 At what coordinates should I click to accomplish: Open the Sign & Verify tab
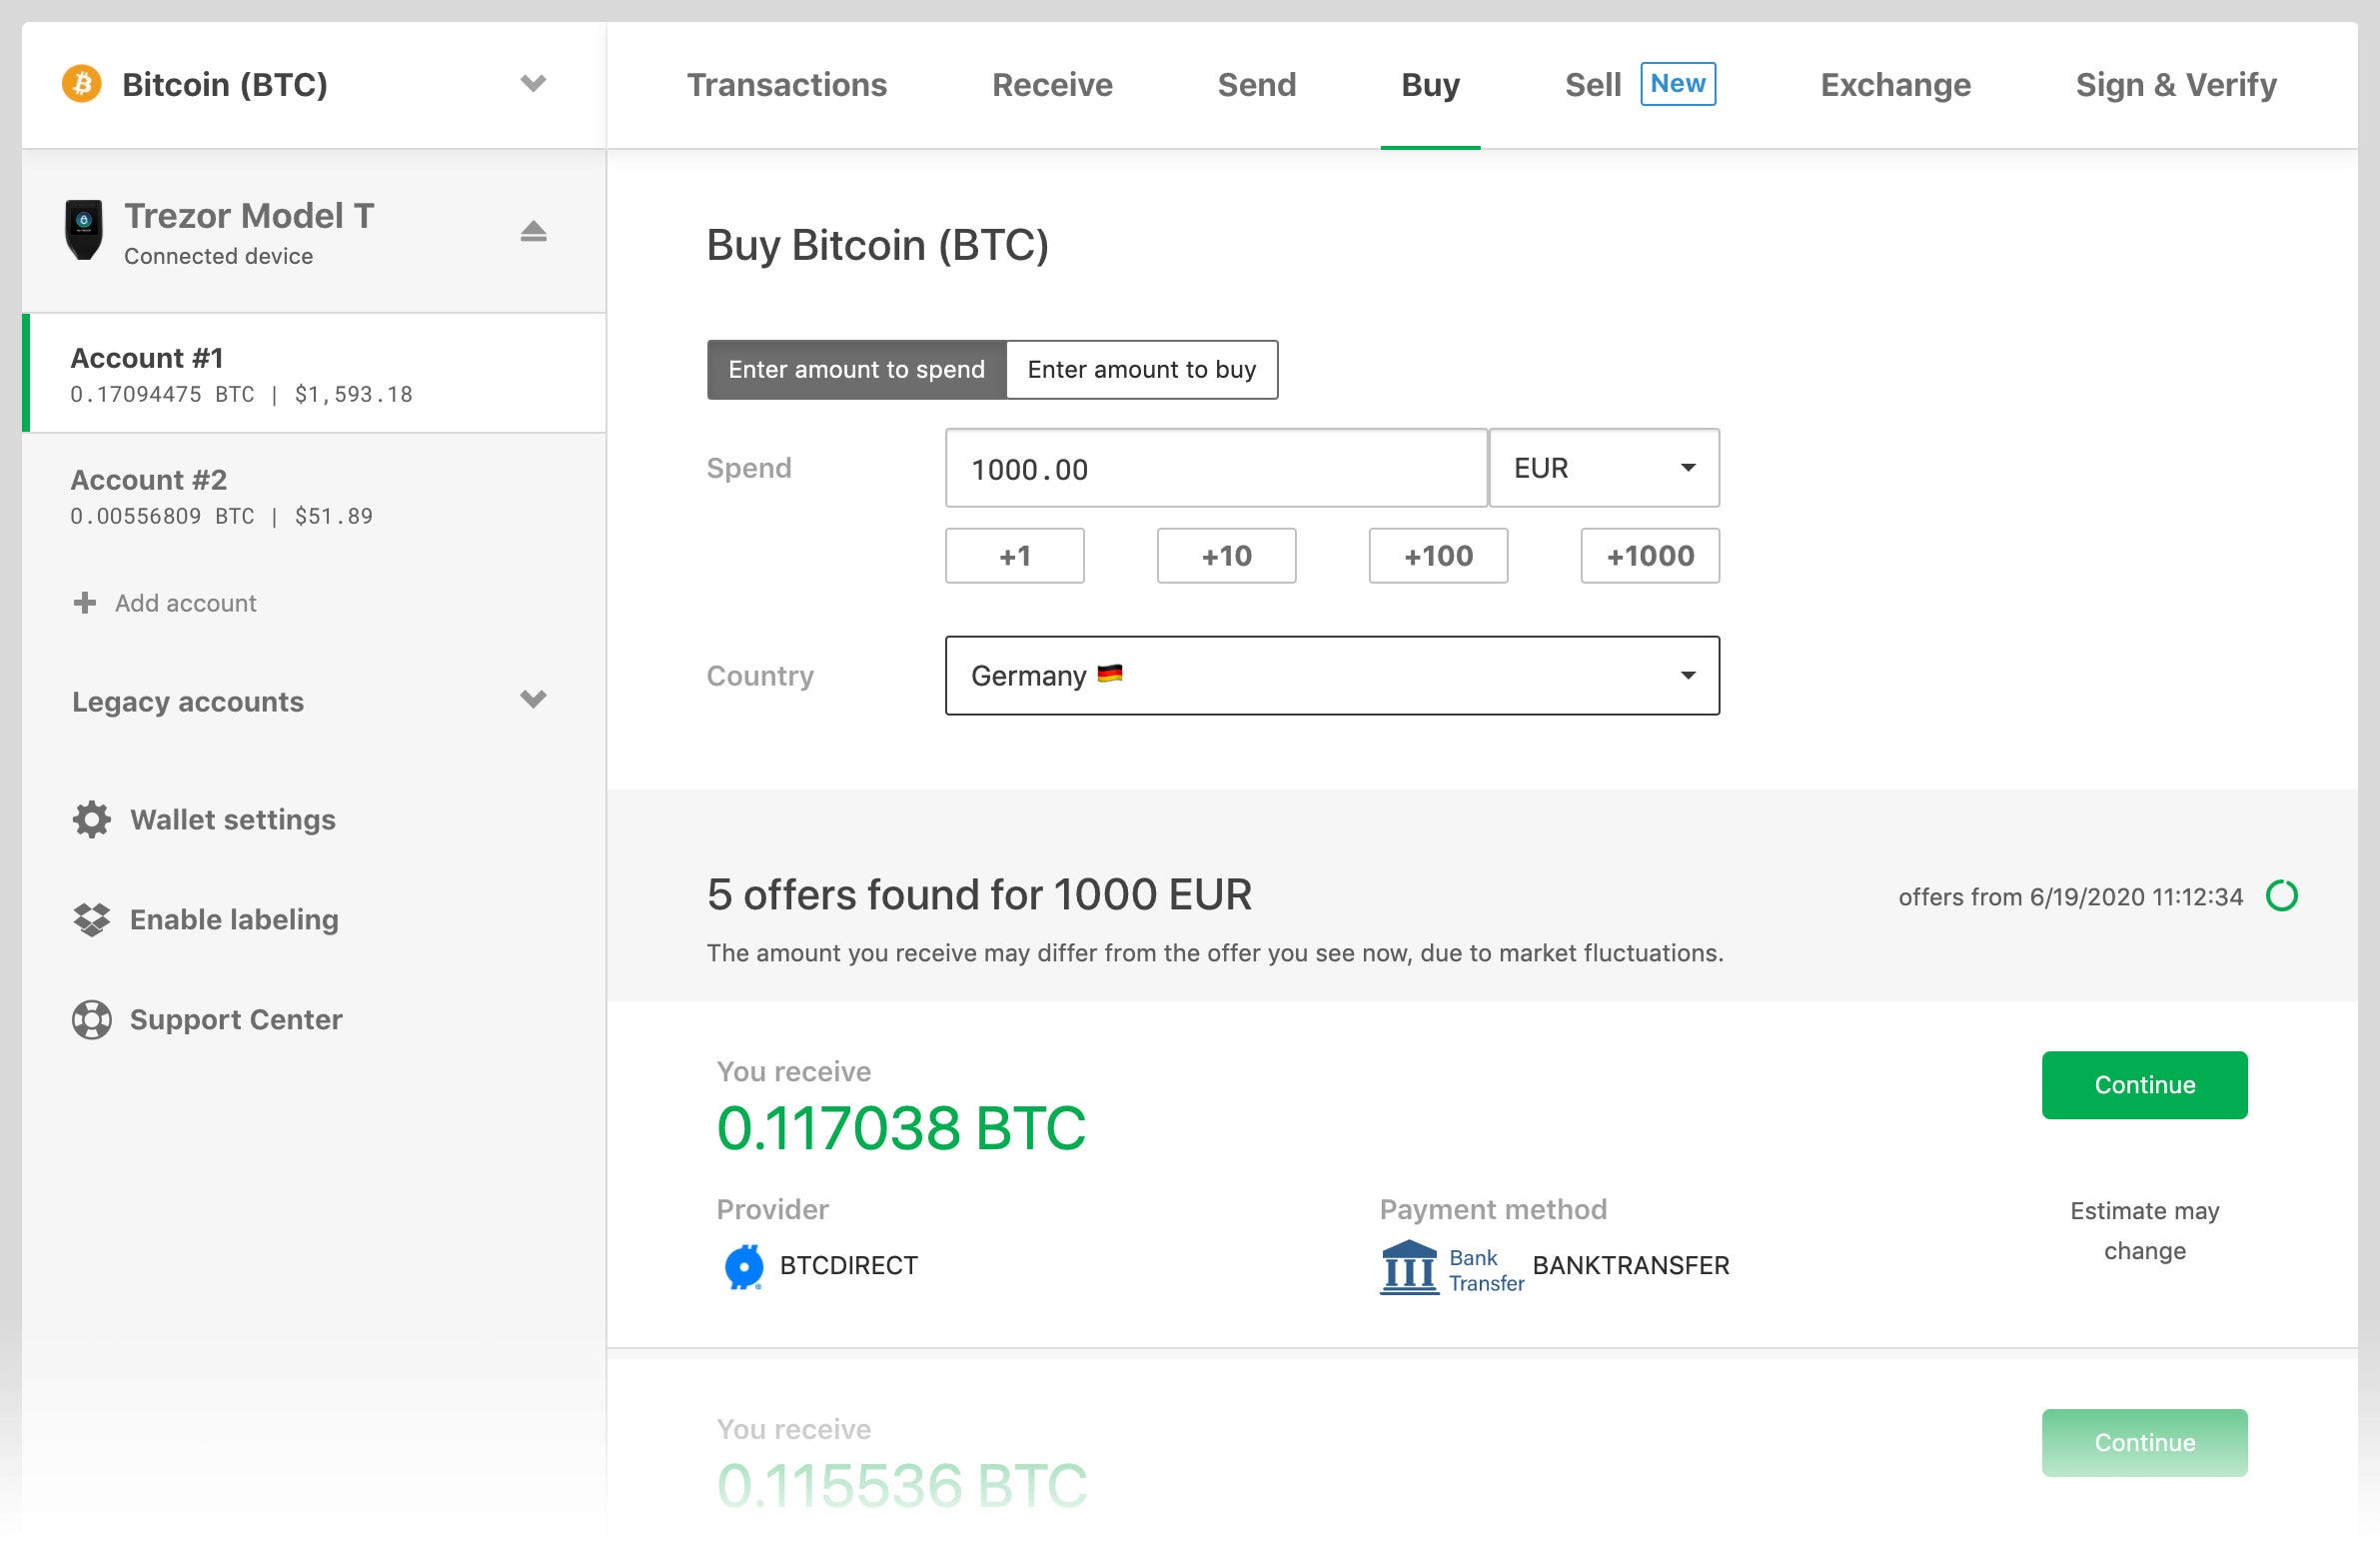[x=2176, y=85]
